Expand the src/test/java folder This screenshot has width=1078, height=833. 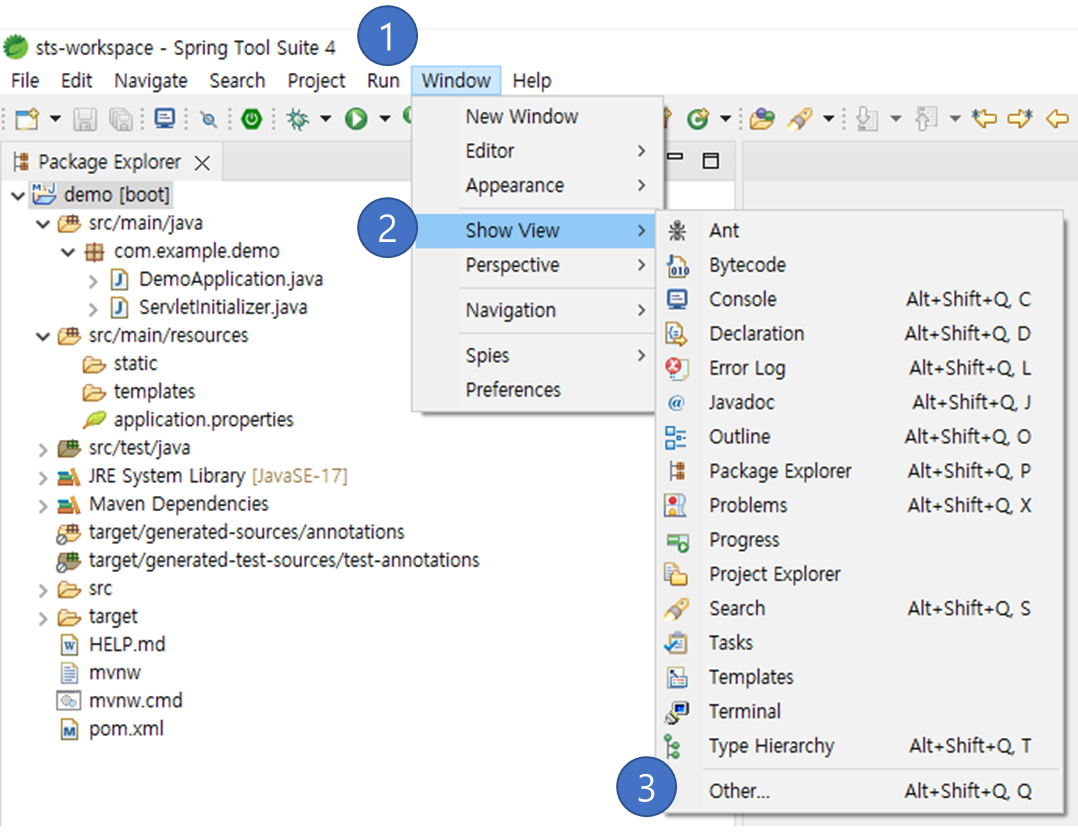[43, 449]
